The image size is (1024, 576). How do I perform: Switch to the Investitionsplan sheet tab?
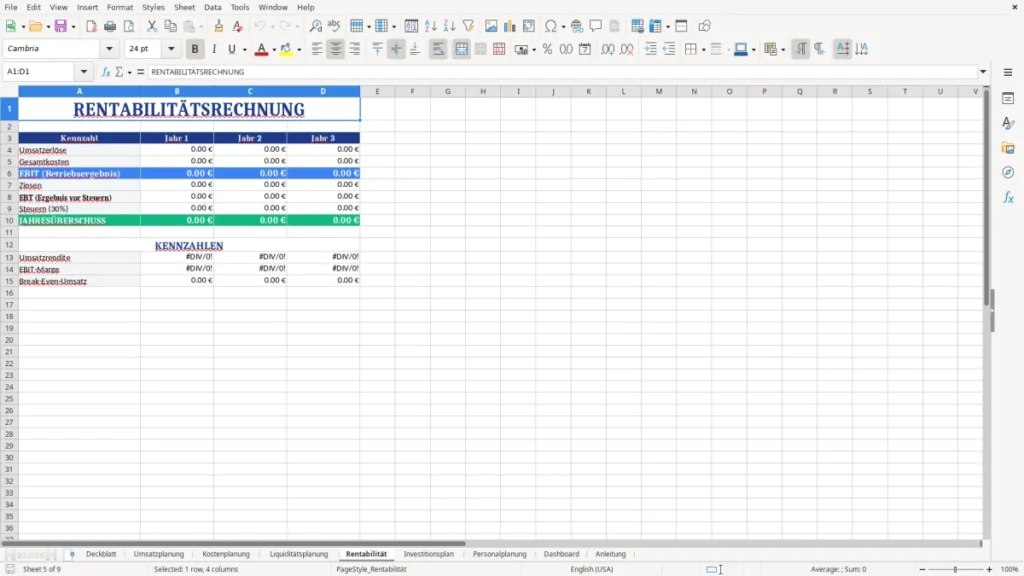coord(428,554)
